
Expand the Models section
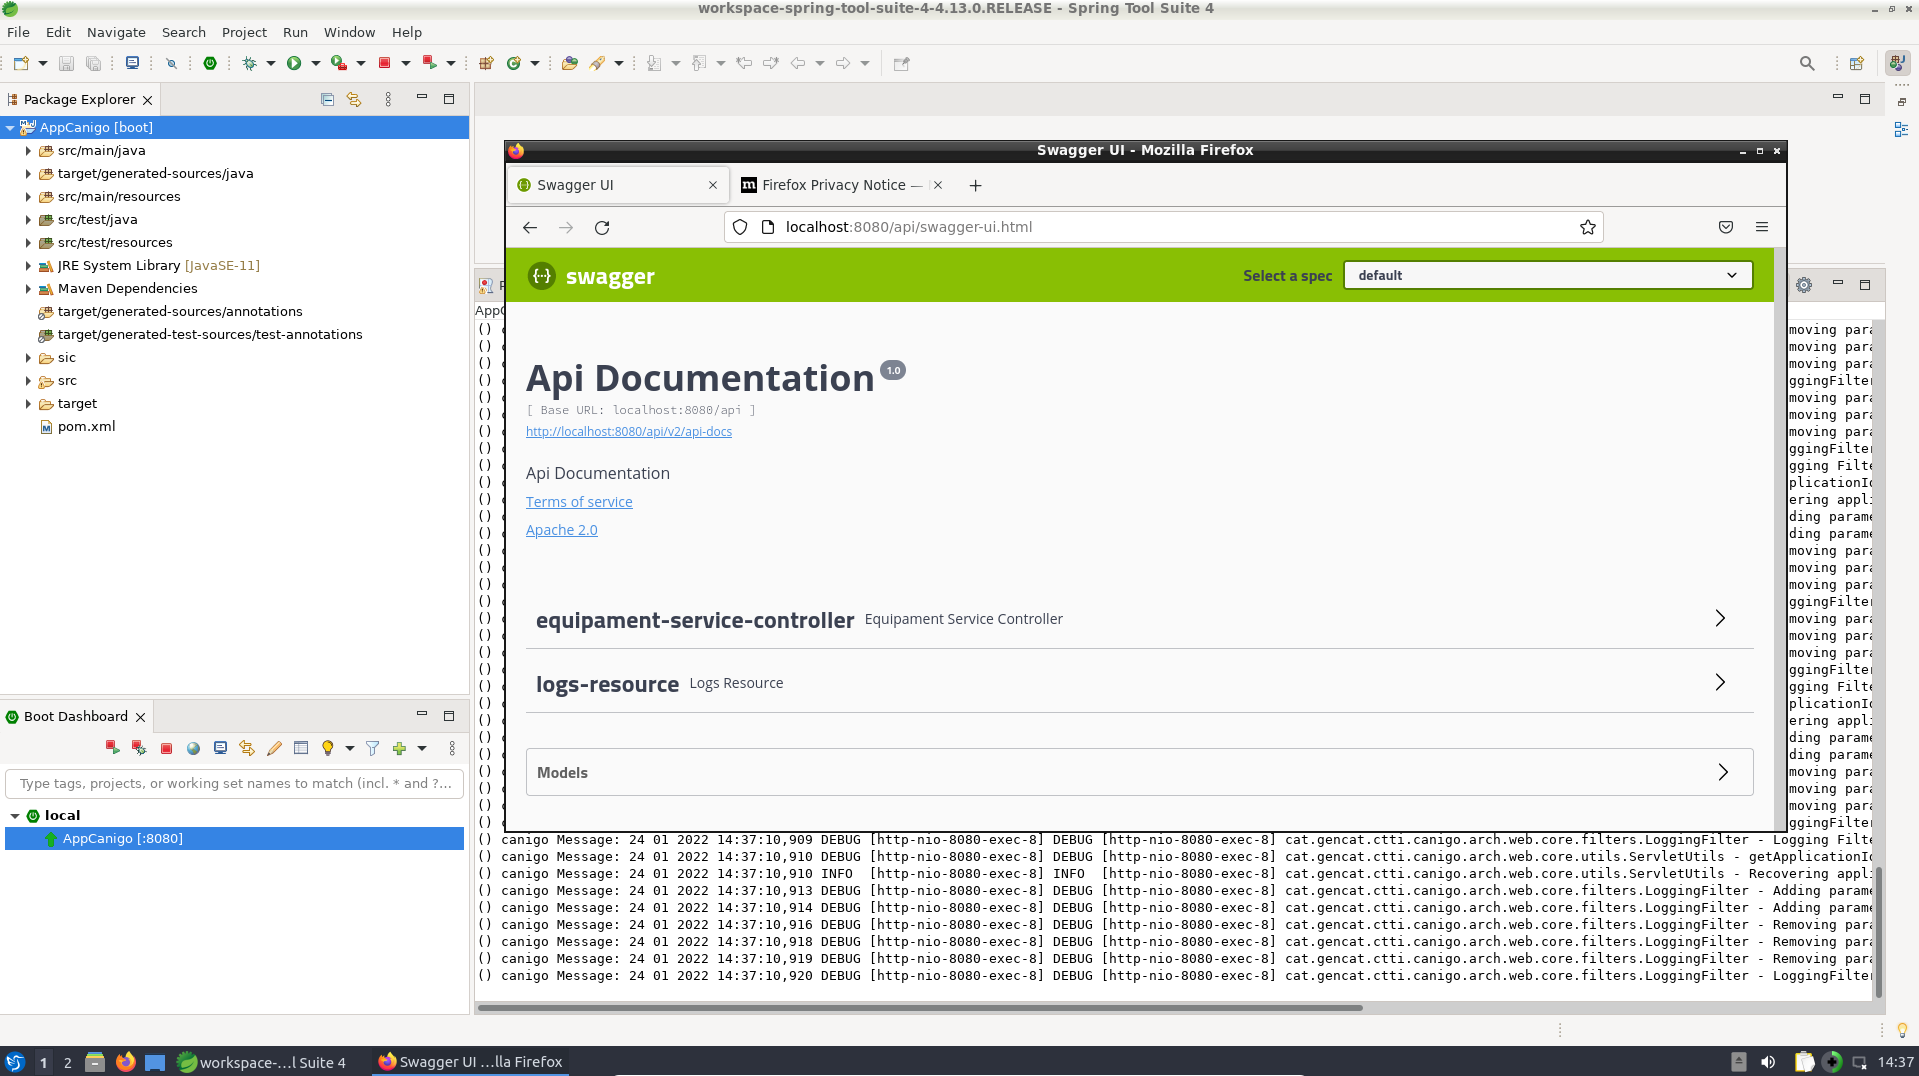click(1723, 772)
